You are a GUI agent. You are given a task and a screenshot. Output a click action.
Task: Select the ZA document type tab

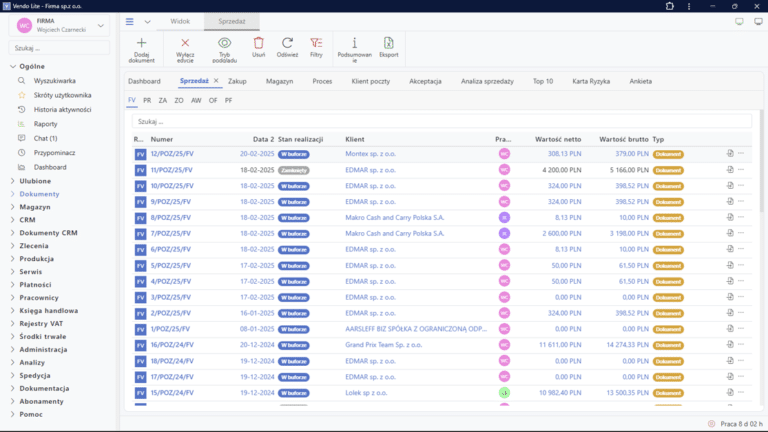(163, 100)
